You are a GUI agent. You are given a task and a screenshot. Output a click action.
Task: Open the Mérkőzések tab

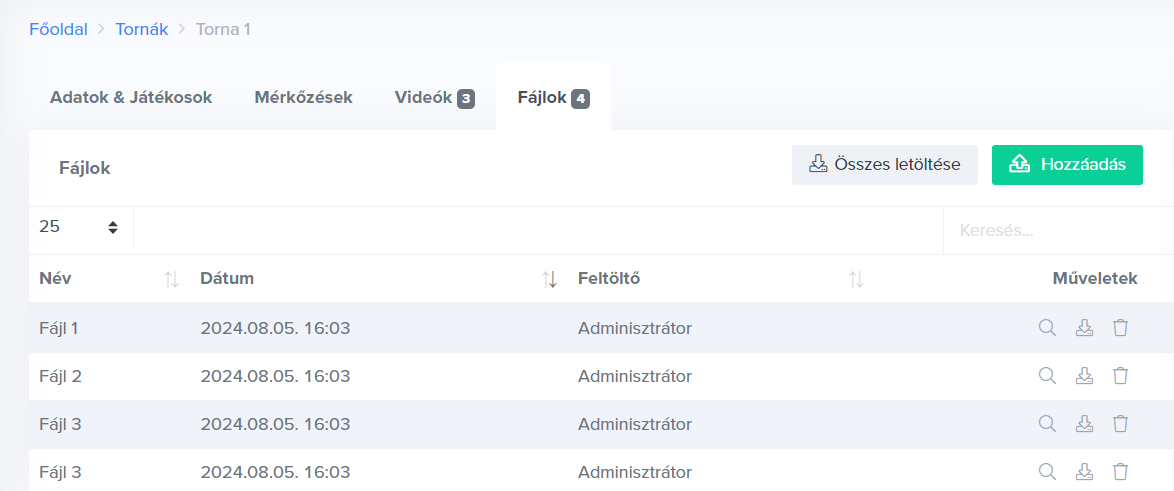pos(303,98)
